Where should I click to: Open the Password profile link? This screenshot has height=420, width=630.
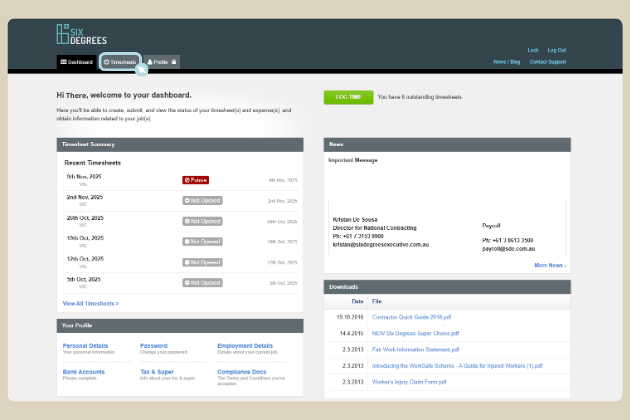click(x=153, y=346)
